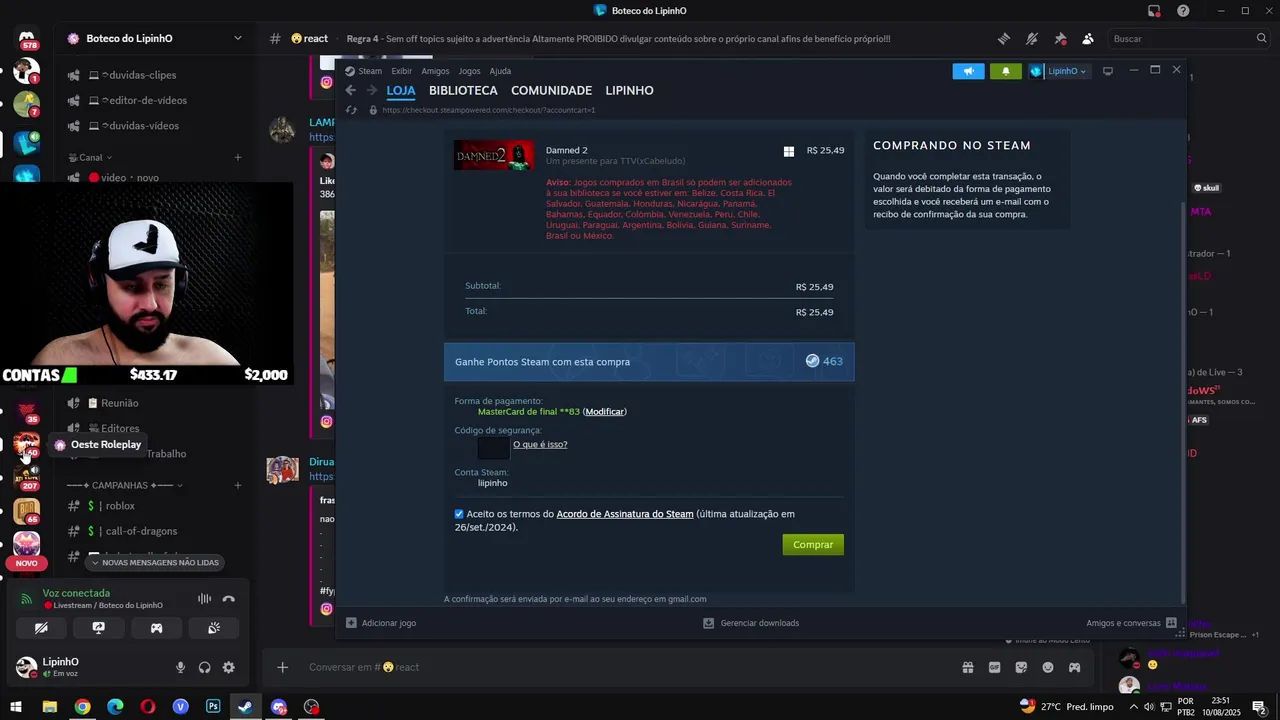Open Jogos menu in Steam
Image resolution: width=1280 pixels, height=720 pixels.
469,71
